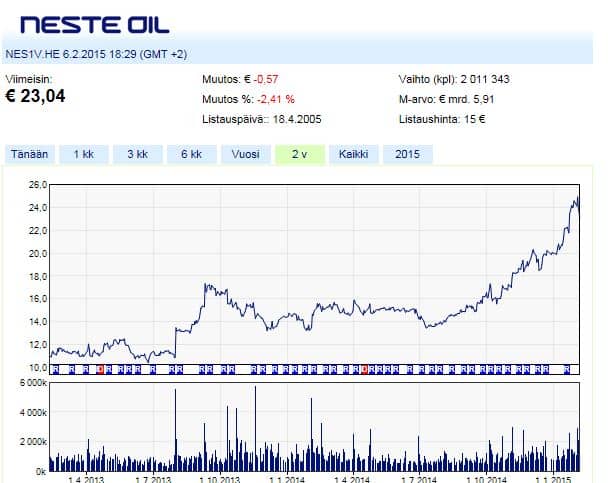Show full history with Kaikki tab
Screen dimensions: 608x483
coord(354,154)
